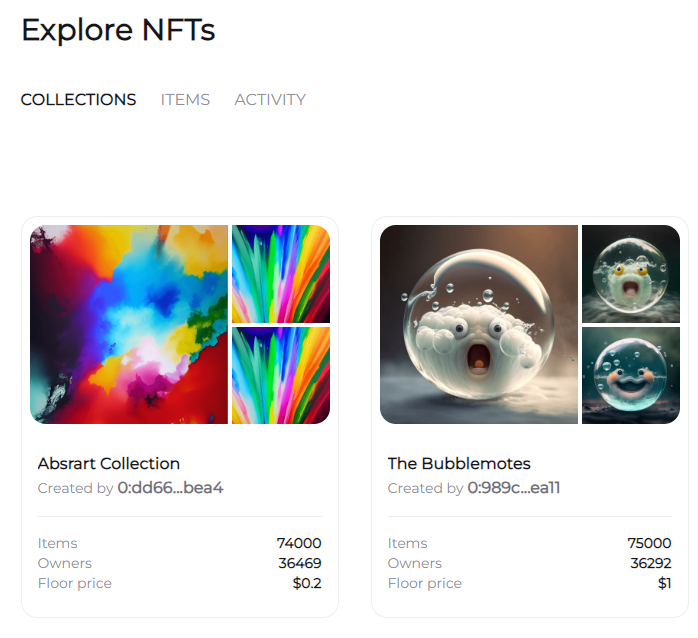Open the Absrart Collection title

click(x=109, y=464)
